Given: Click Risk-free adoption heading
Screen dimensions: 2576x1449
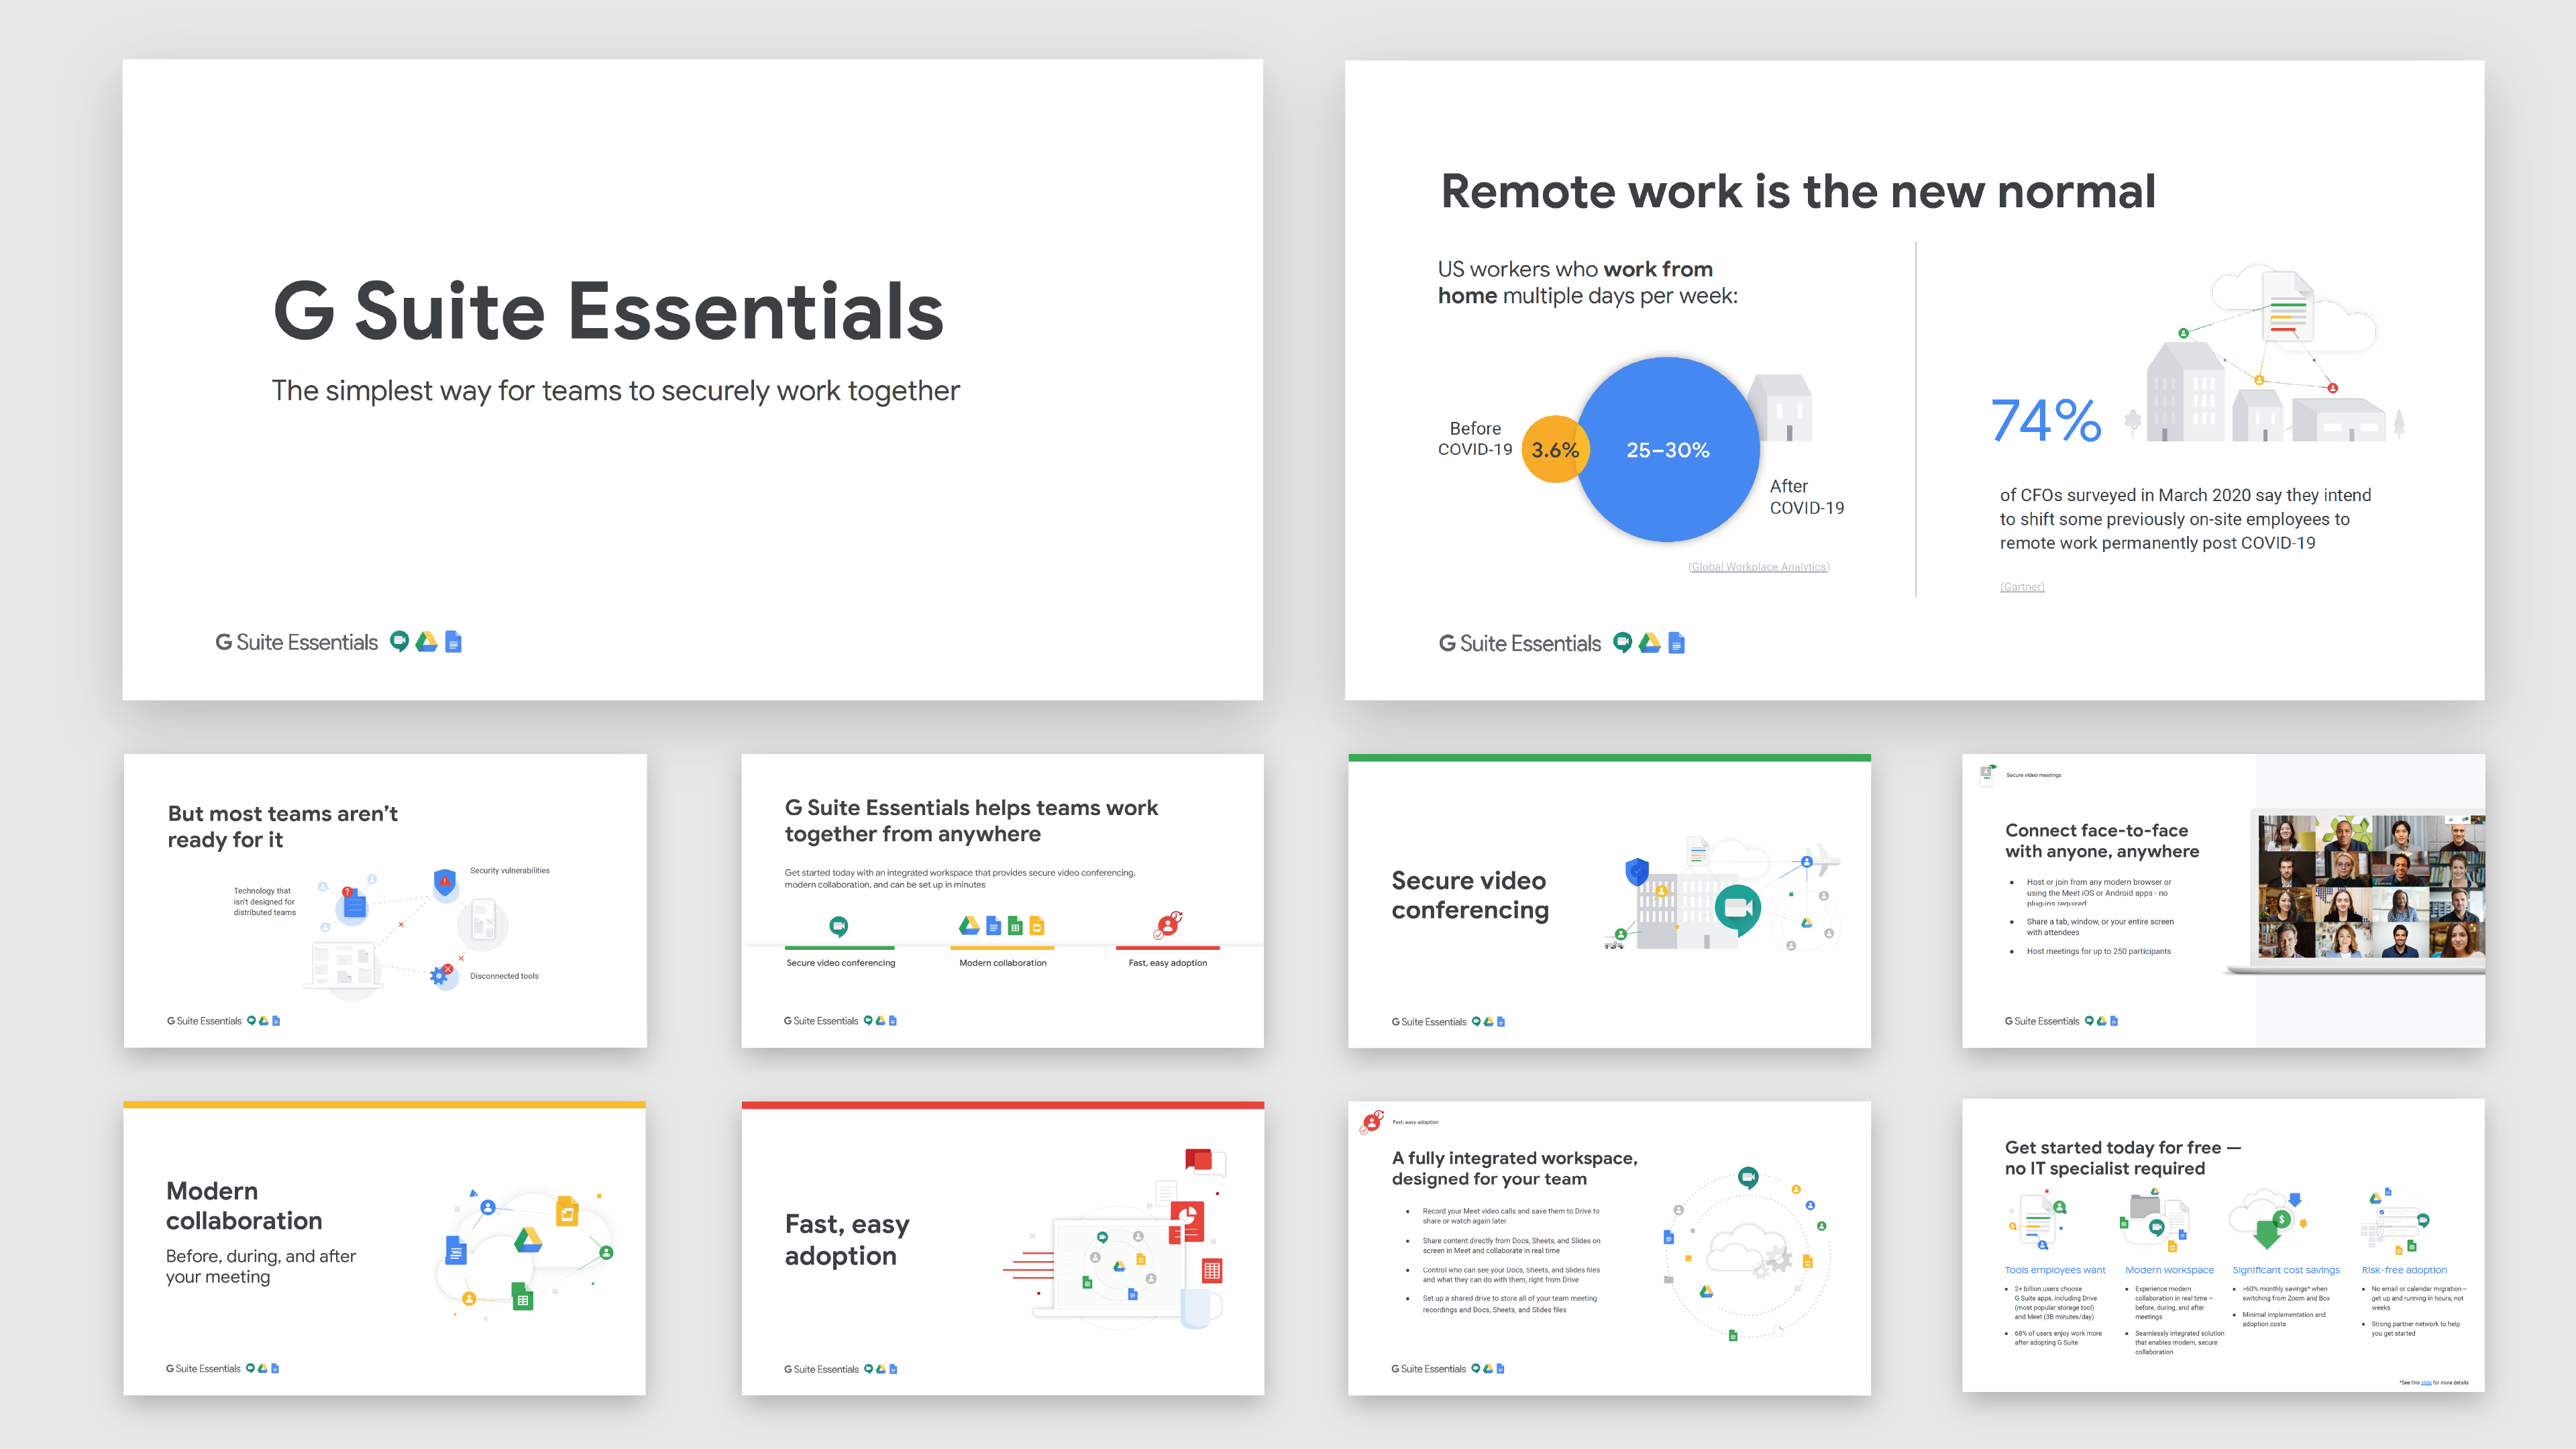Looking at the screenshot, I should (x=2404, y=1270).
